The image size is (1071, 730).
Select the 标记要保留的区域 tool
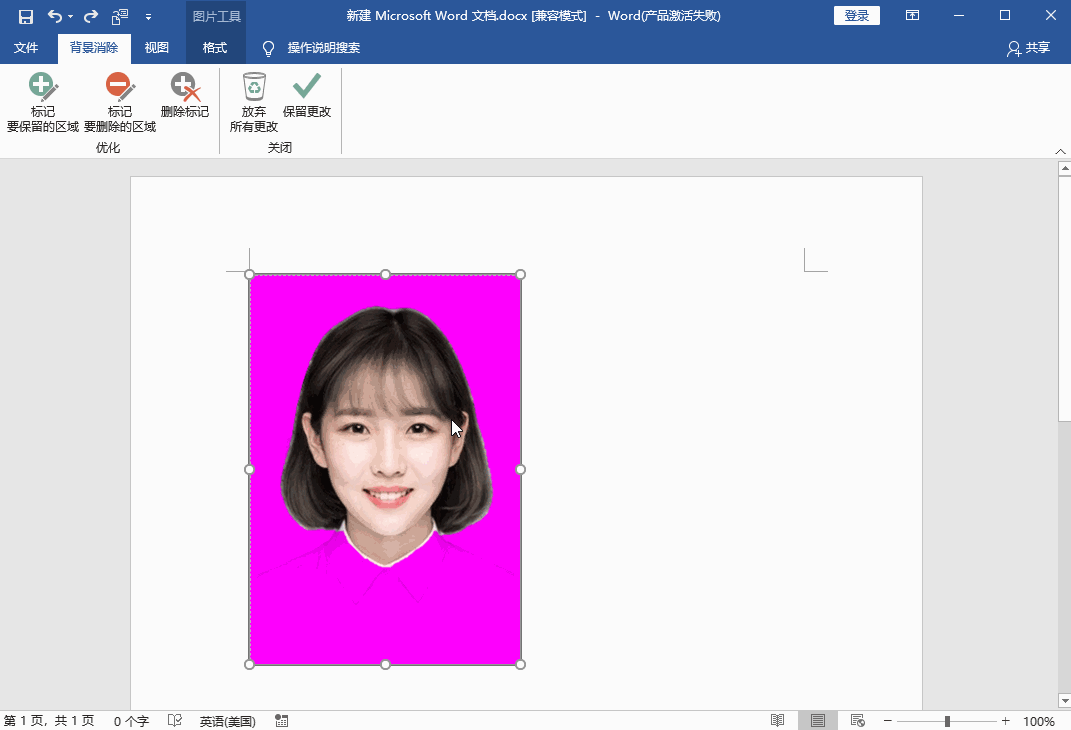43,102
